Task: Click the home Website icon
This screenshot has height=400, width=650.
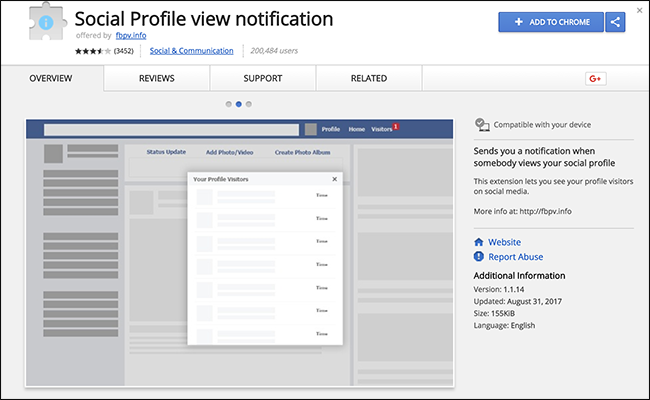Action: 480,242
